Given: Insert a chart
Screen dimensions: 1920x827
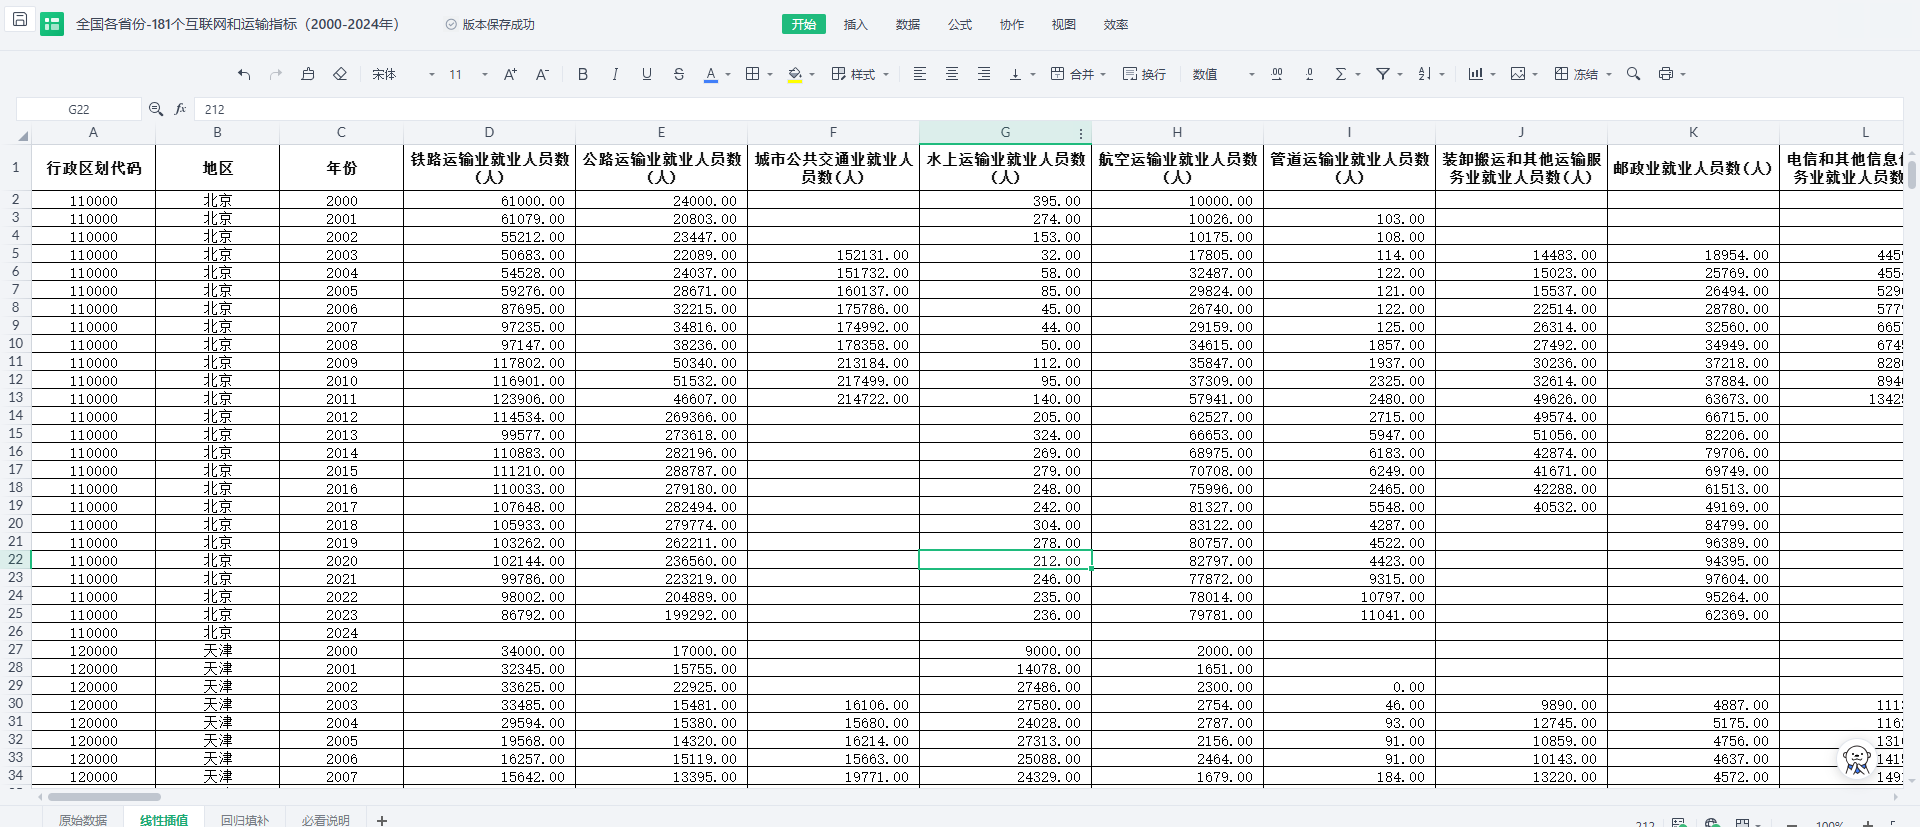Looking at the screenshot, I should [x=1475, y=74].
